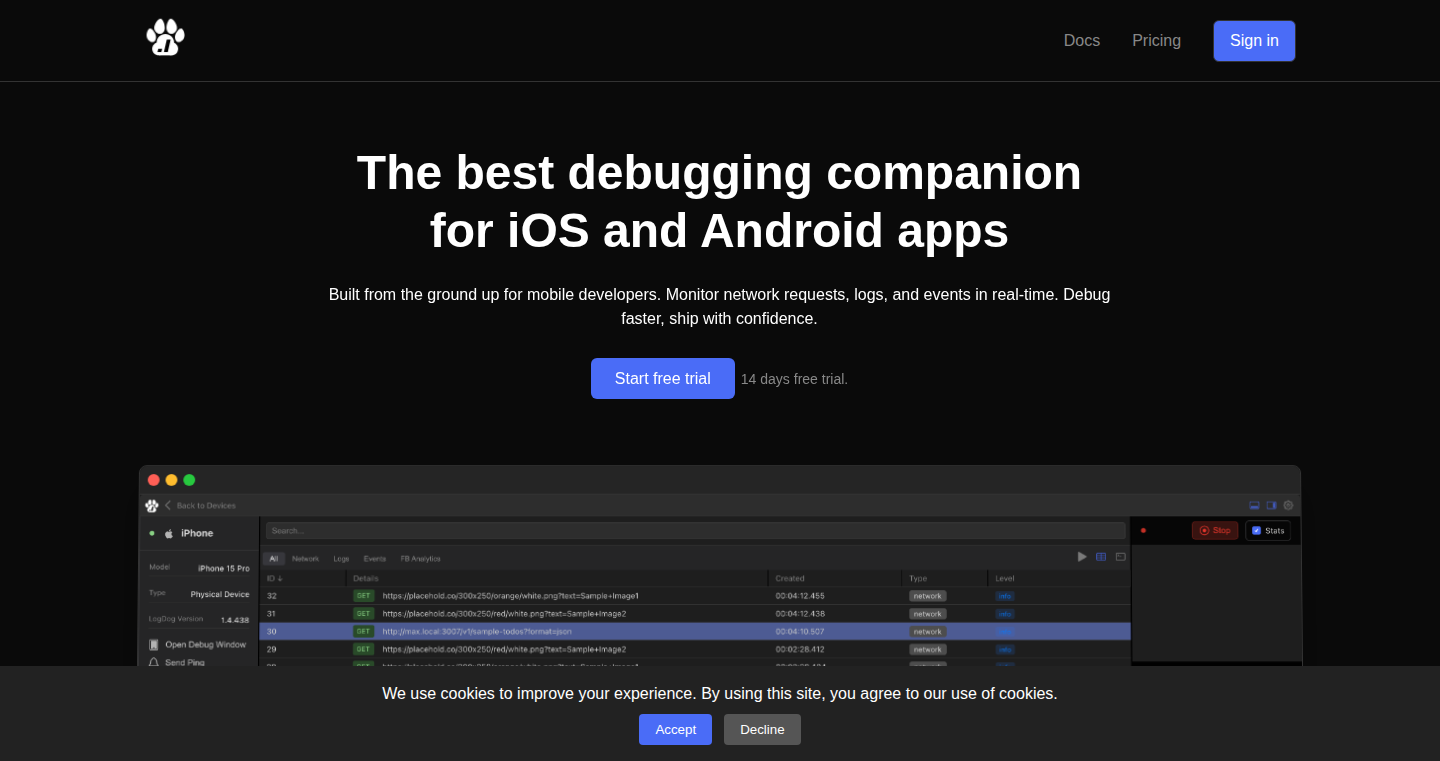Screen dimensions: 1440x761
Task: Switch to the FB Analytics tab
Action: click(x=420, y=559)
